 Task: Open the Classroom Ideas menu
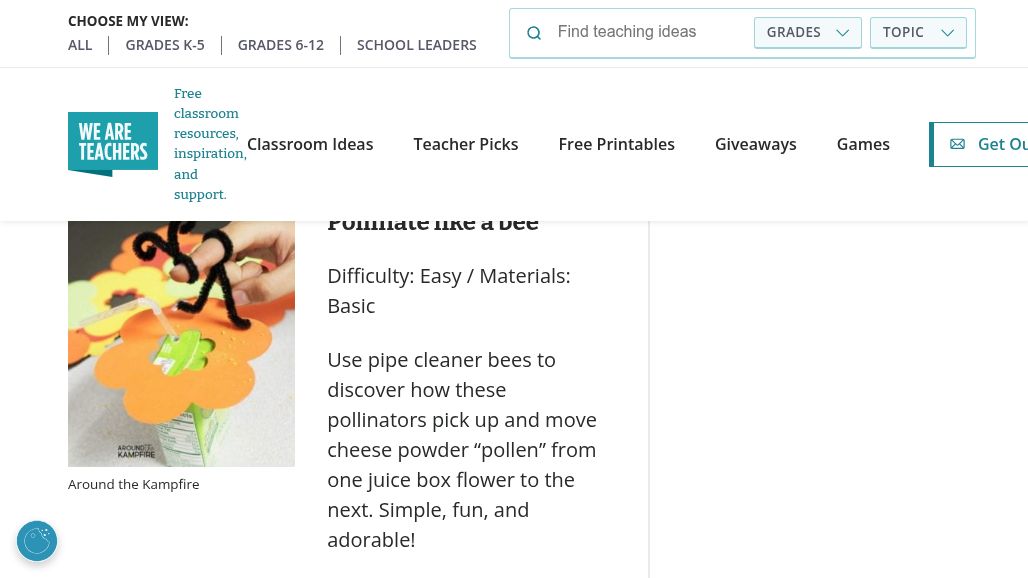pyautogui.click(x=310, y=144)
